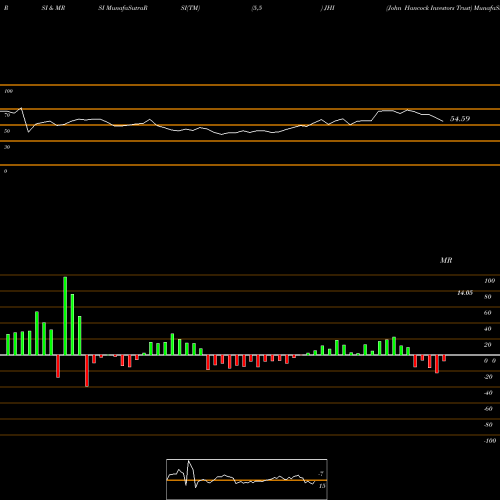500x500 pixels.
Task: Click the -60 label on the MR axis
Action: point(488,409)
